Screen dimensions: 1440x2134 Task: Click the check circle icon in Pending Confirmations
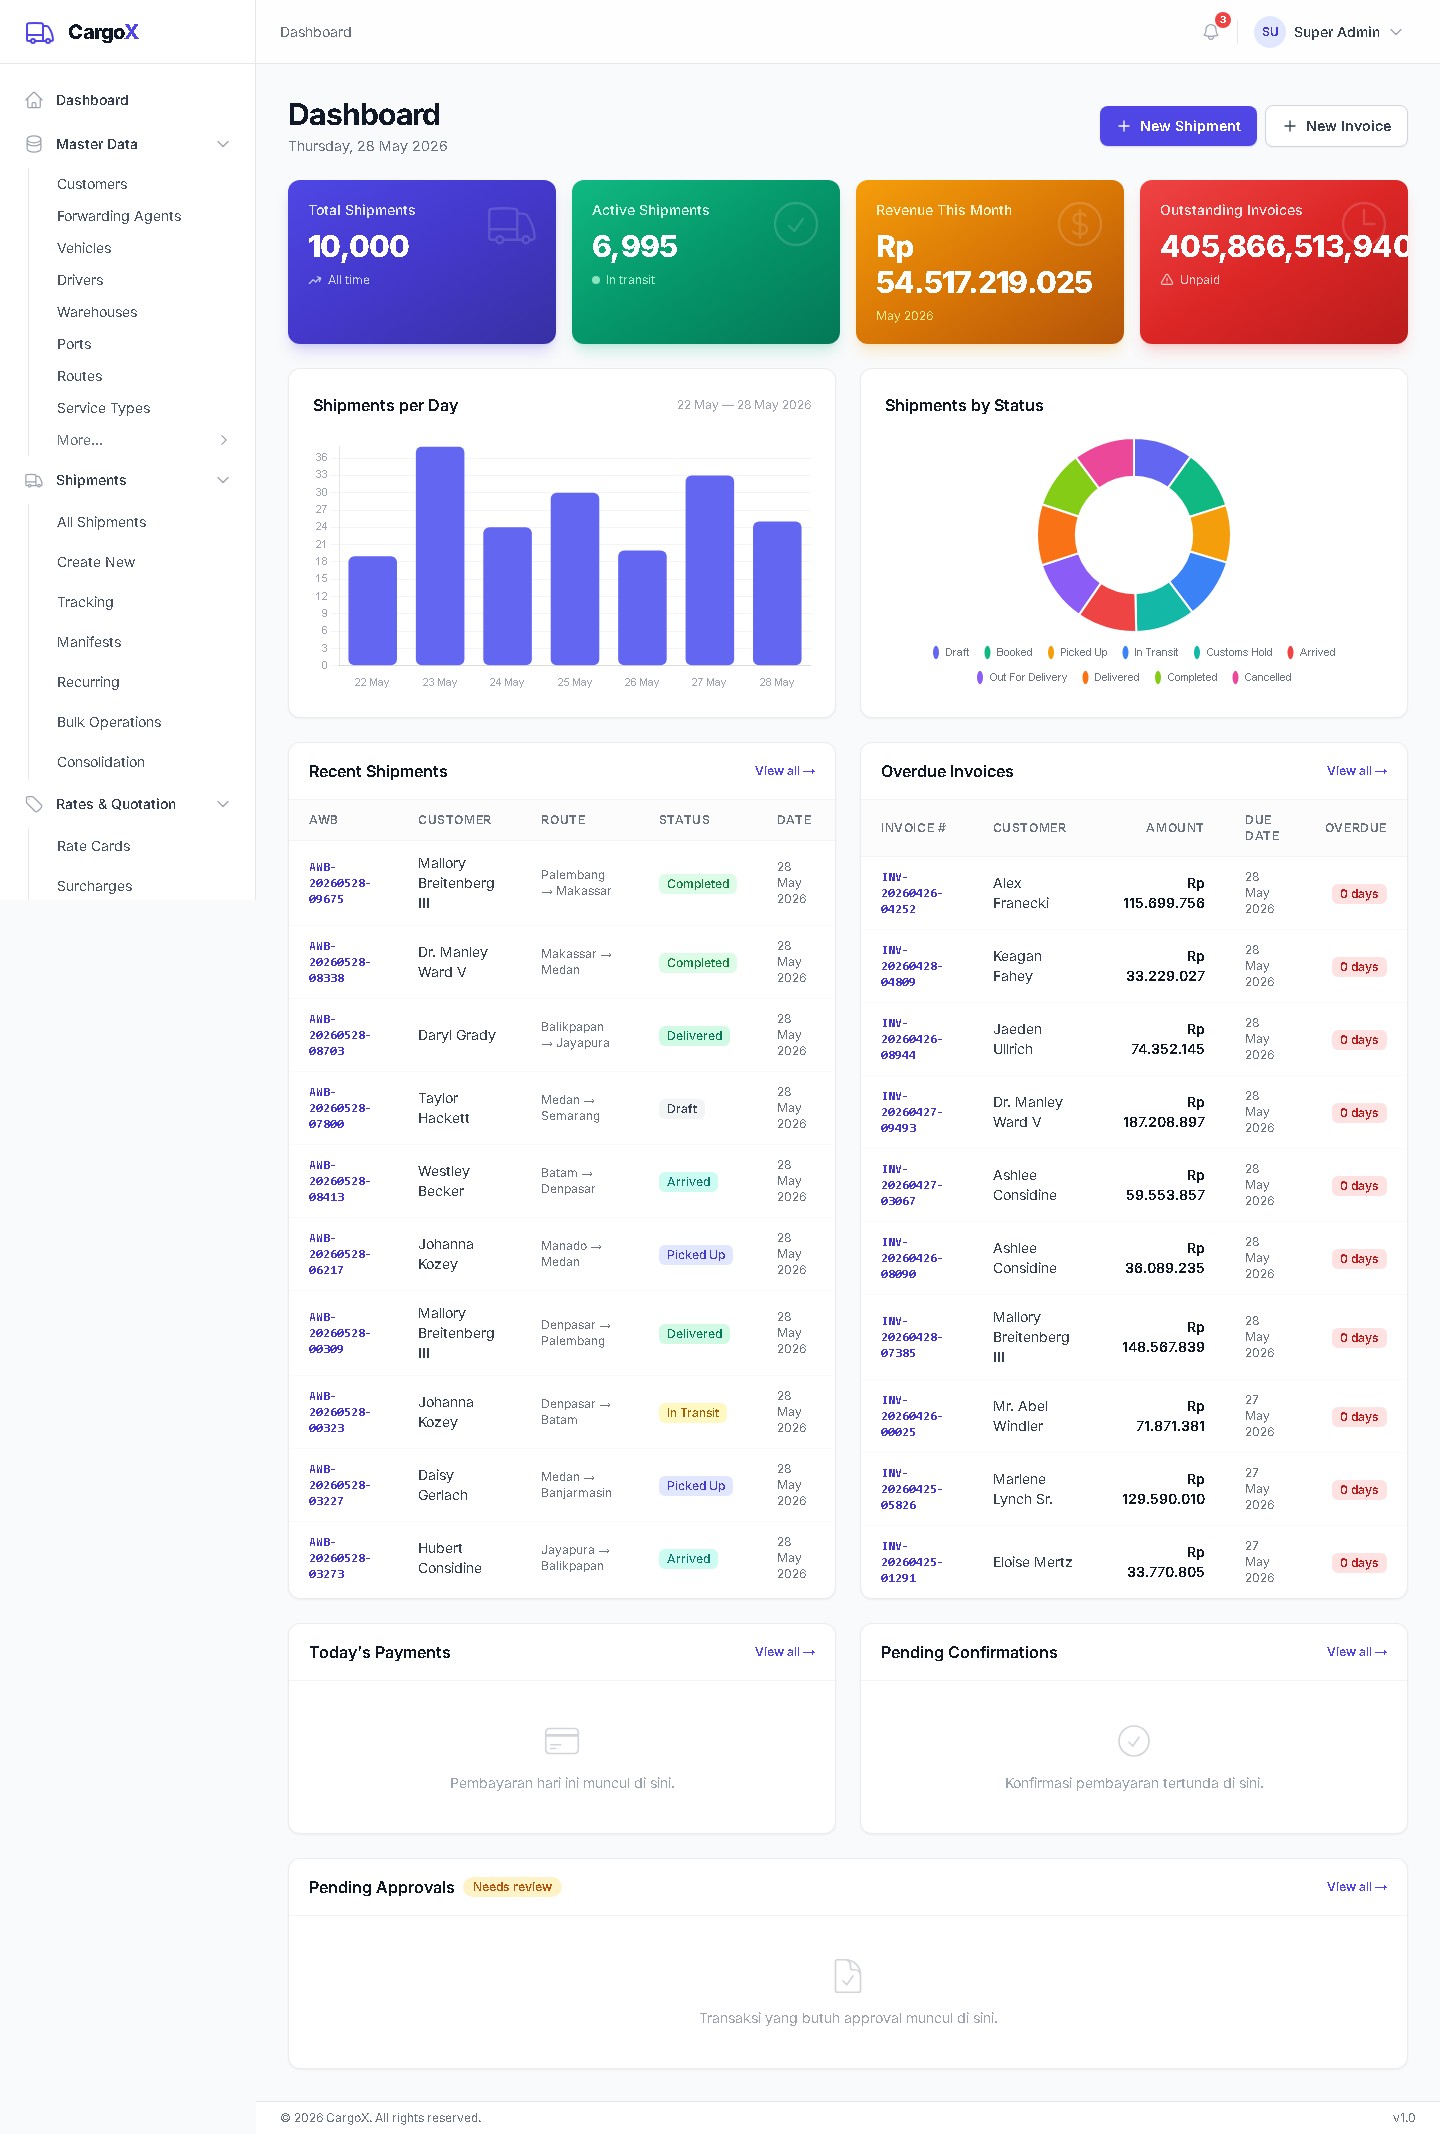click(x=1134, y=1741)
